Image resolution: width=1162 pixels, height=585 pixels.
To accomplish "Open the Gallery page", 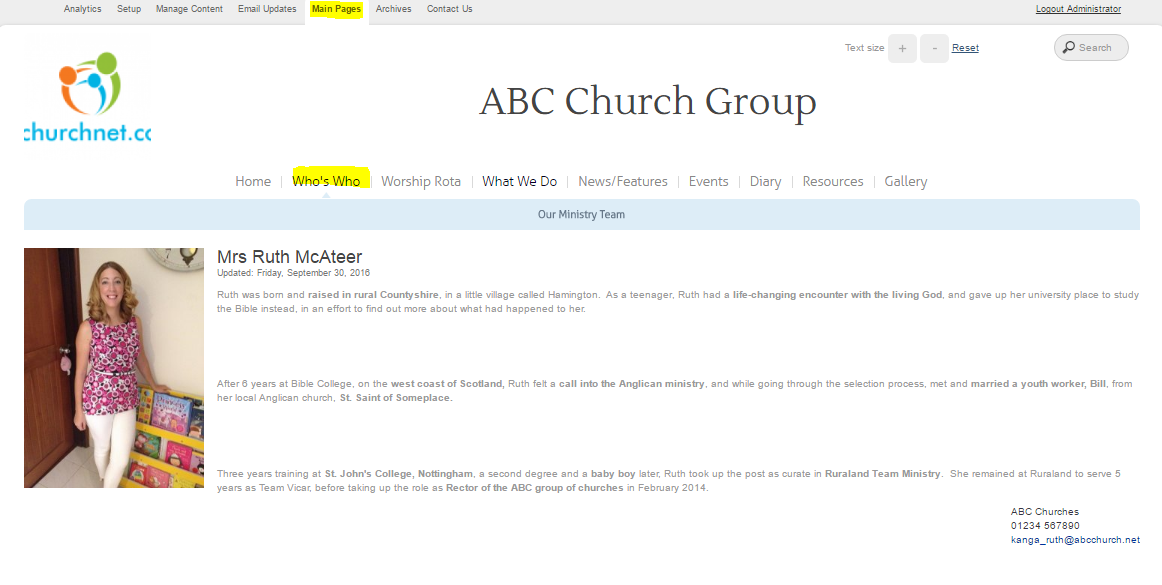I will click(x=905, y=181).
